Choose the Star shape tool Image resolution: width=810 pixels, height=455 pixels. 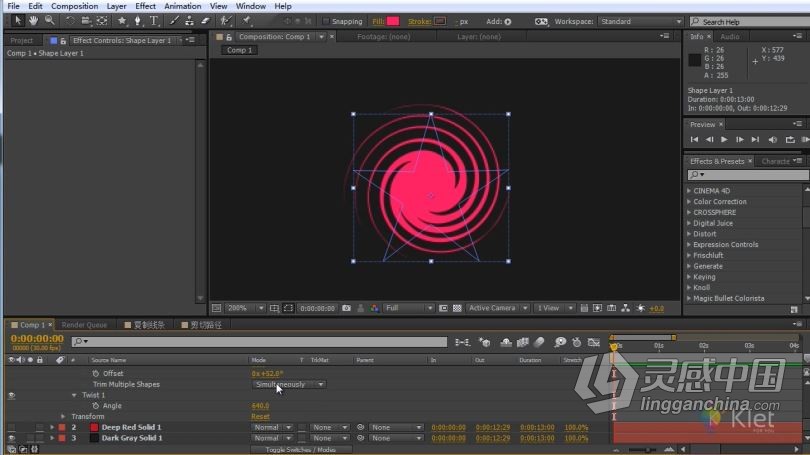122,21
